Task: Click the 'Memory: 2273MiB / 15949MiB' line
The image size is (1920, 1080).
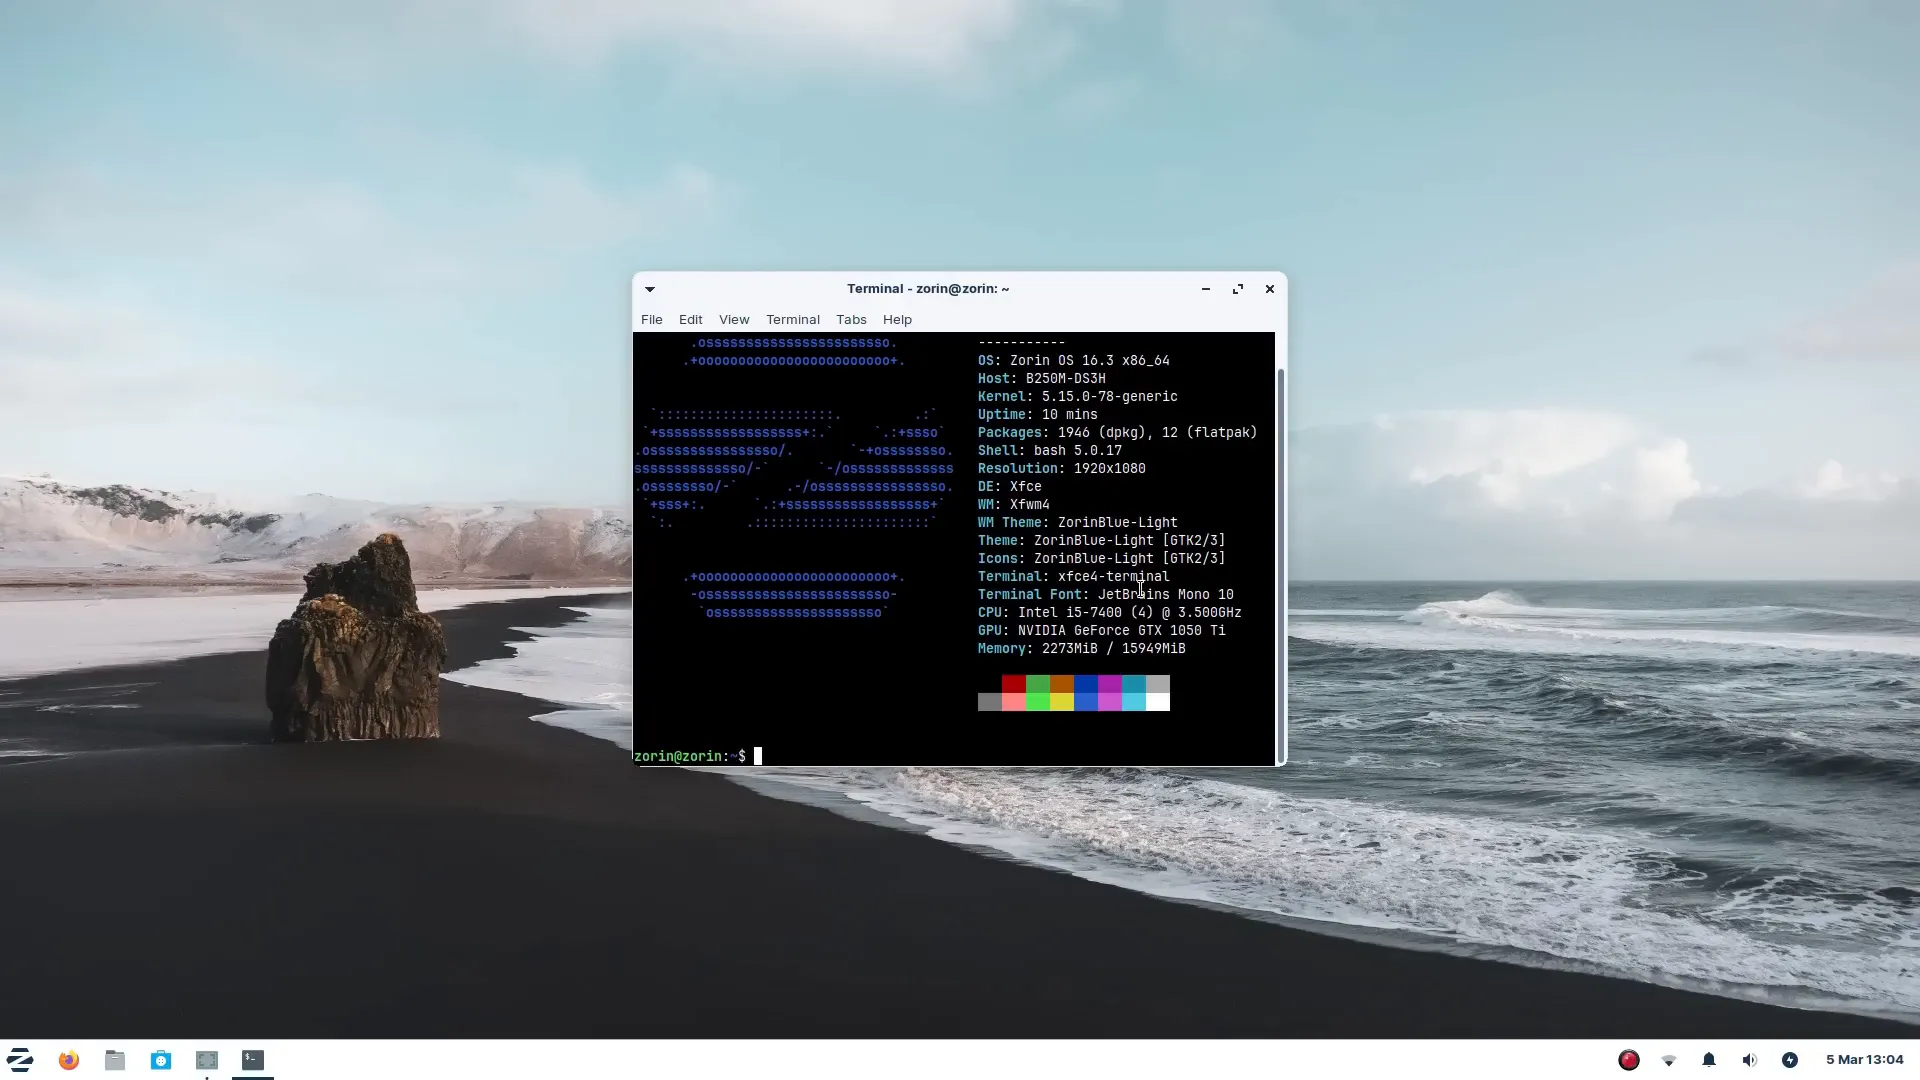Action: click(1082, 649)
